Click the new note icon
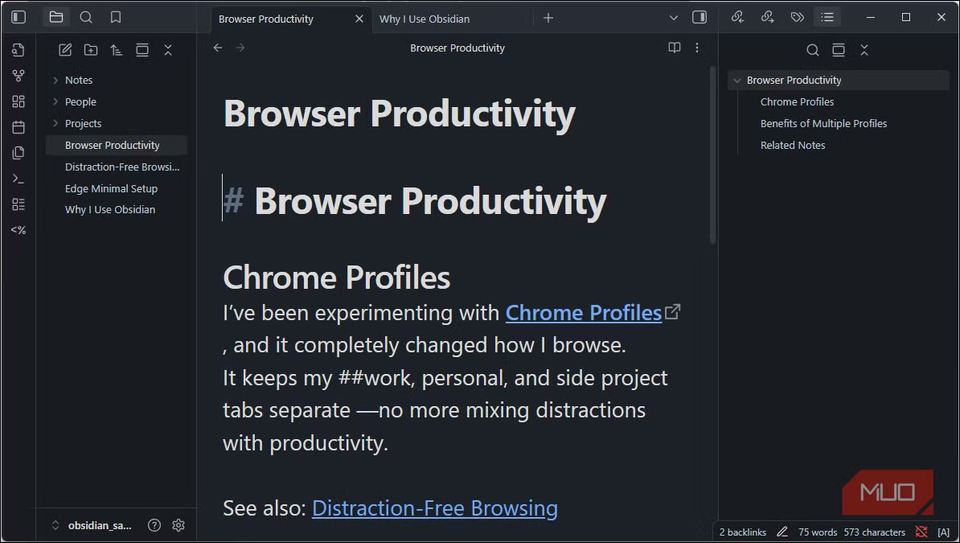This screenshot has width=960, height=543. coord(65,50)
